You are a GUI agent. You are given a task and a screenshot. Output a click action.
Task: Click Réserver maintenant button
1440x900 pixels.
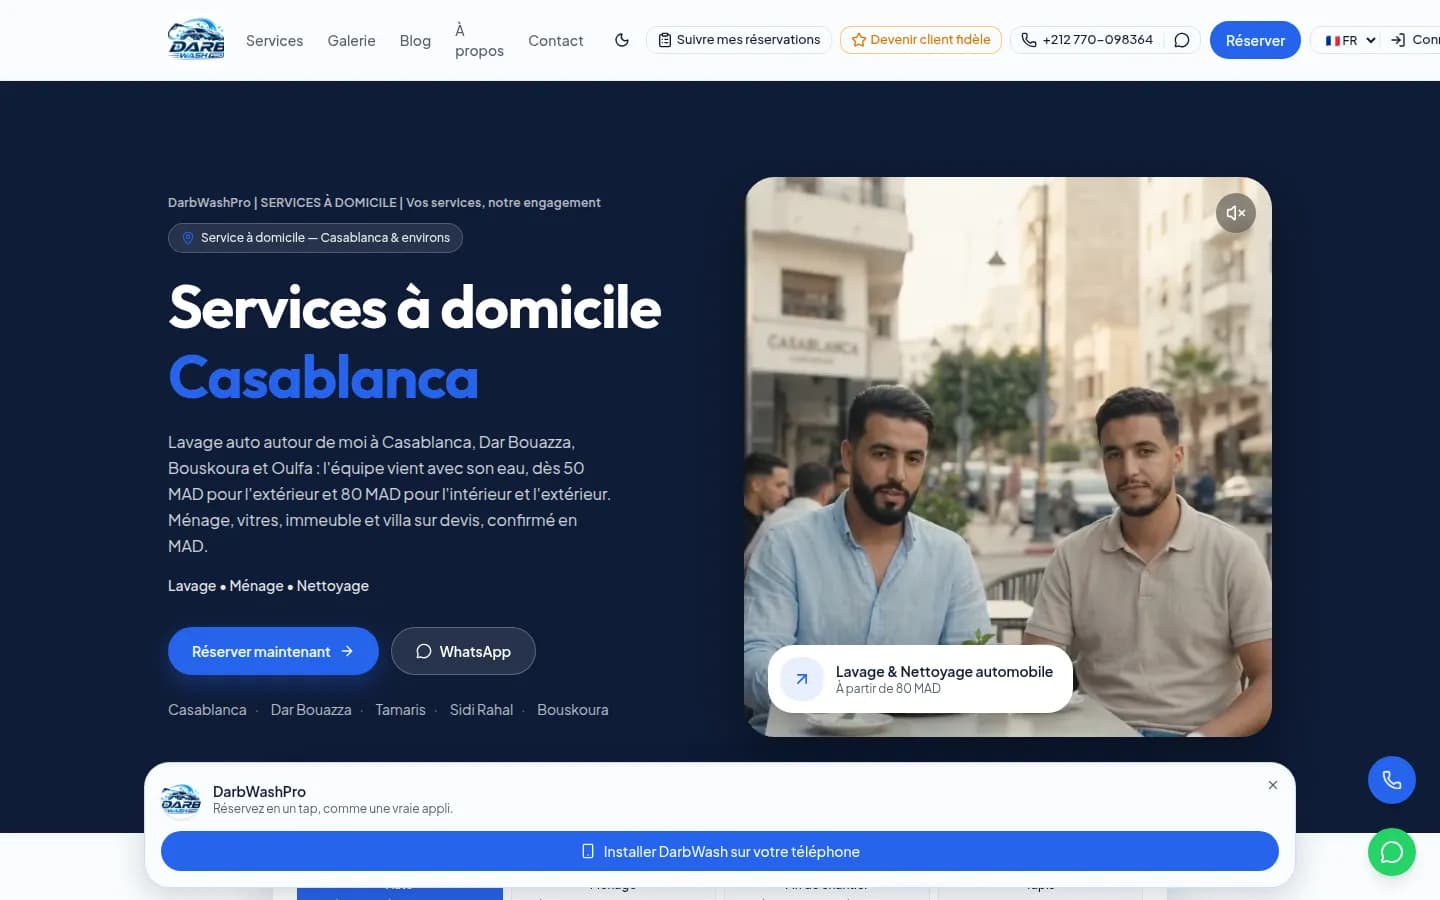pos(273,651)
